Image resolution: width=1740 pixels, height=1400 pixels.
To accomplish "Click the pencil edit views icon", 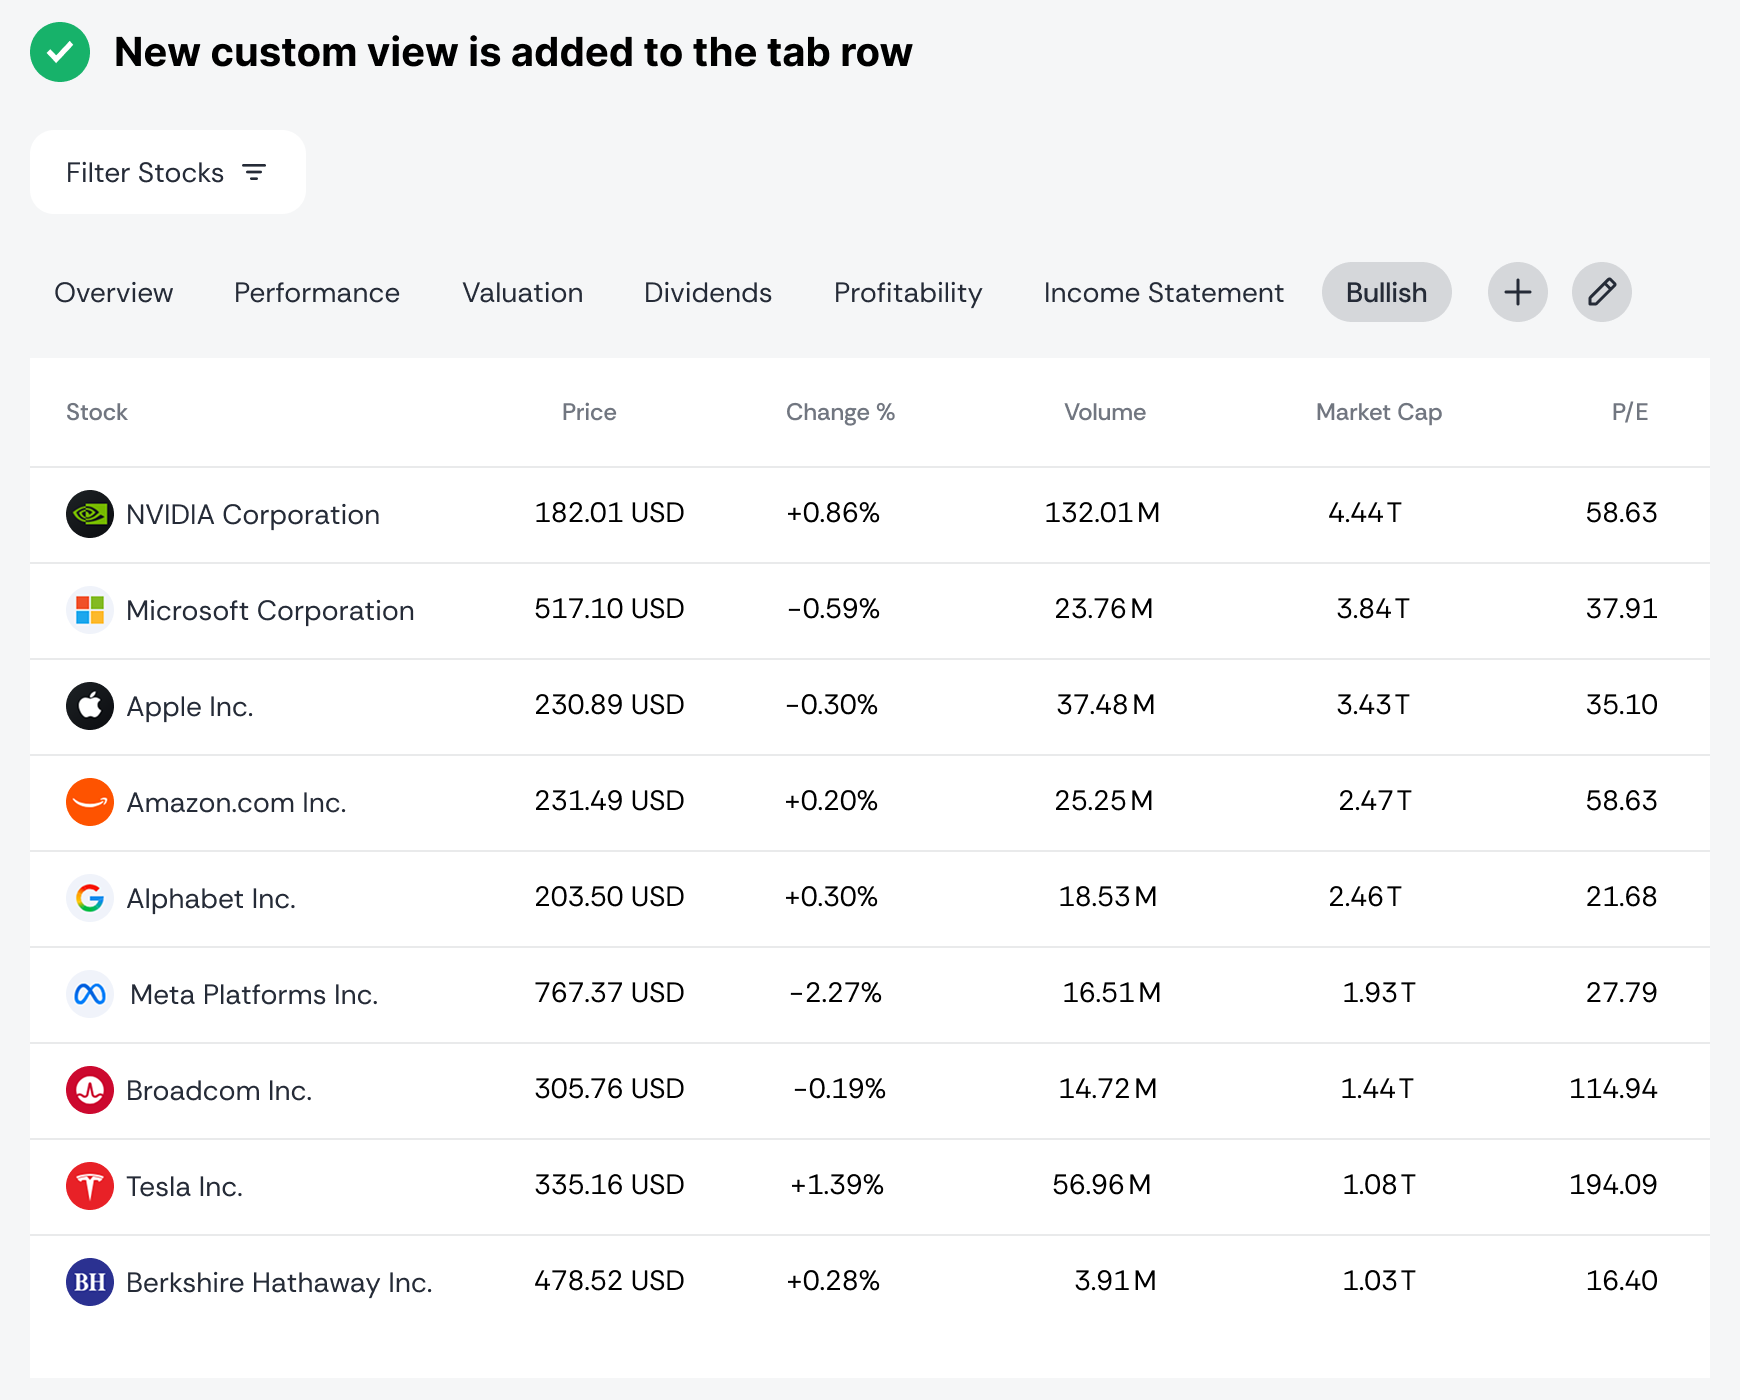I will coord(1601,292).
